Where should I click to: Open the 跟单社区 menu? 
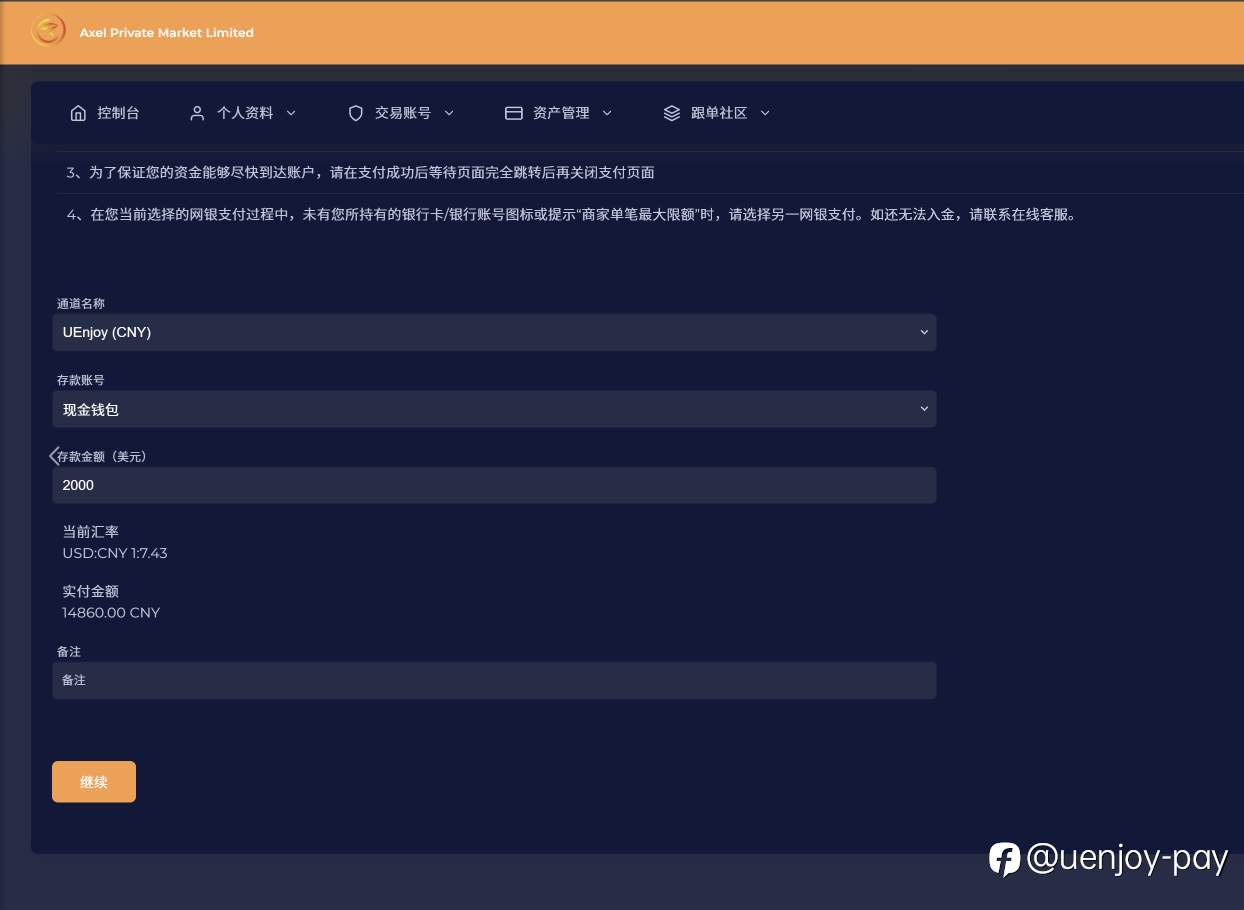[717, 113]
